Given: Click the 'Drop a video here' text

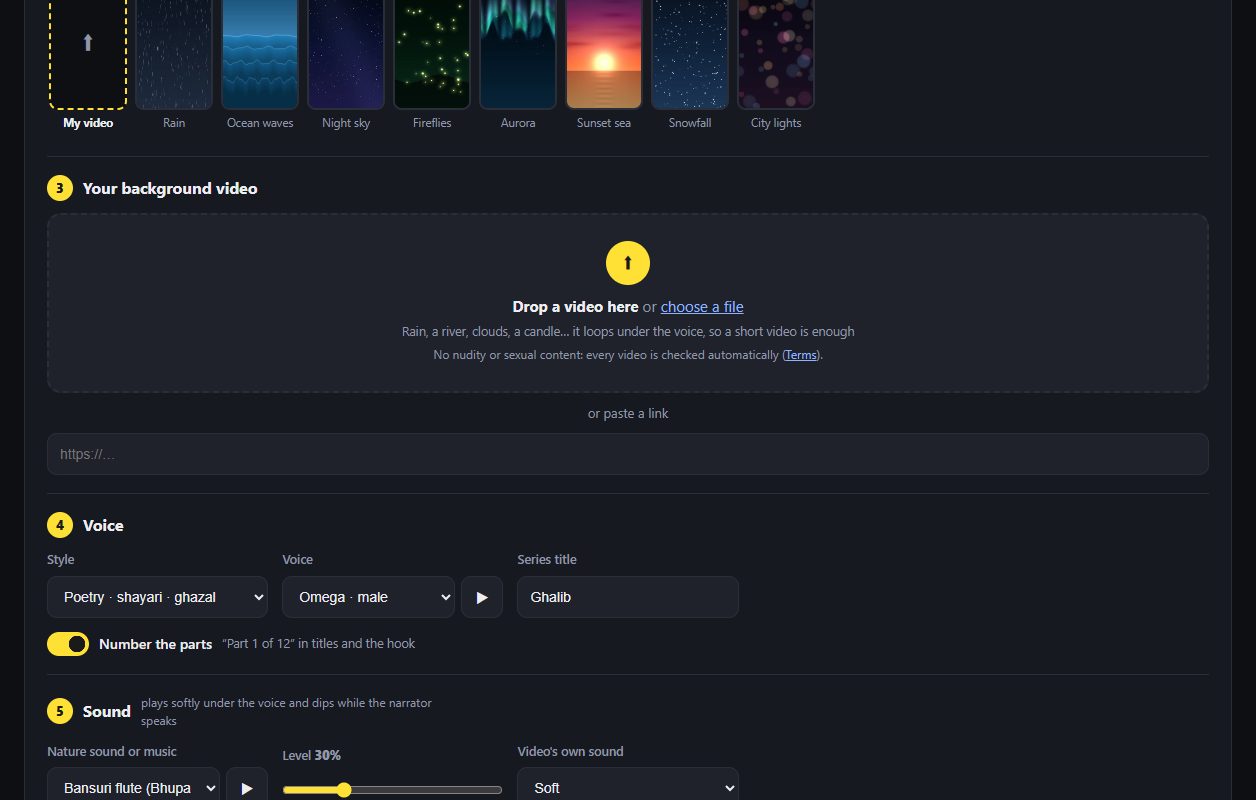Looking at the screenshot, I should [575, 307].
